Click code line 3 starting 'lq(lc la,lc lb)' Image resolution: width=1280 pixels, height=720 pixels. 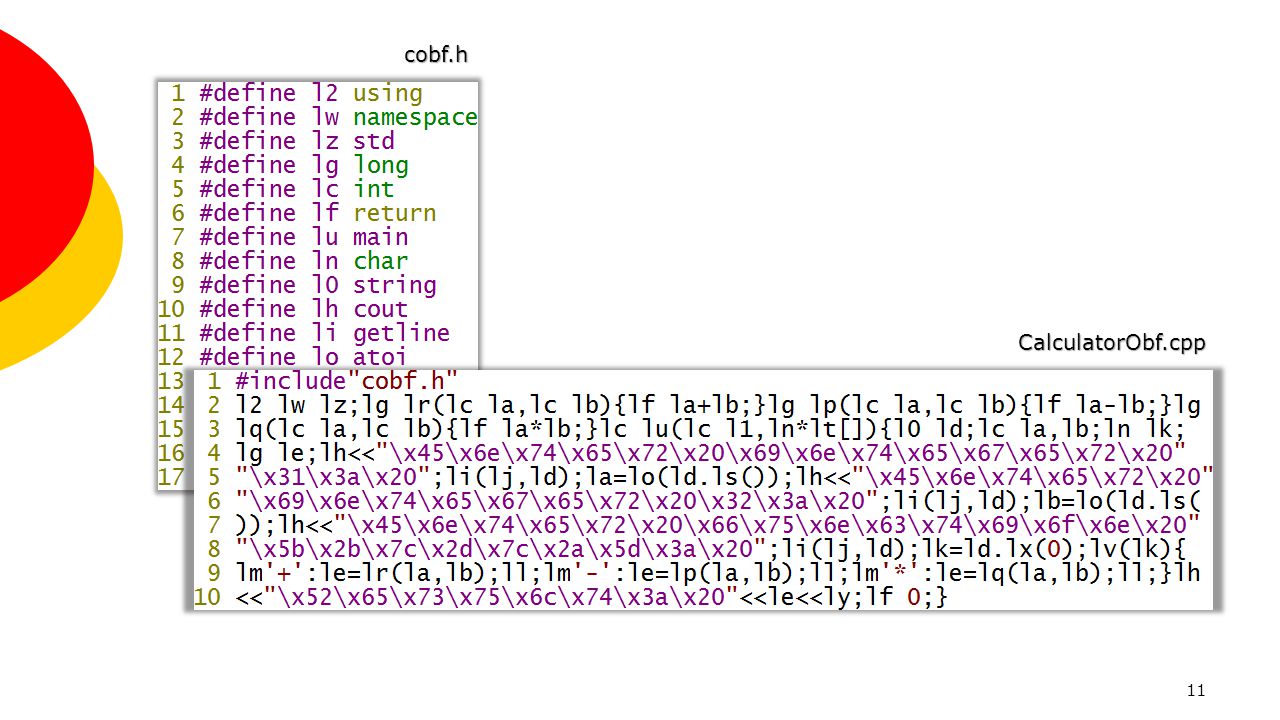[711, 429]
